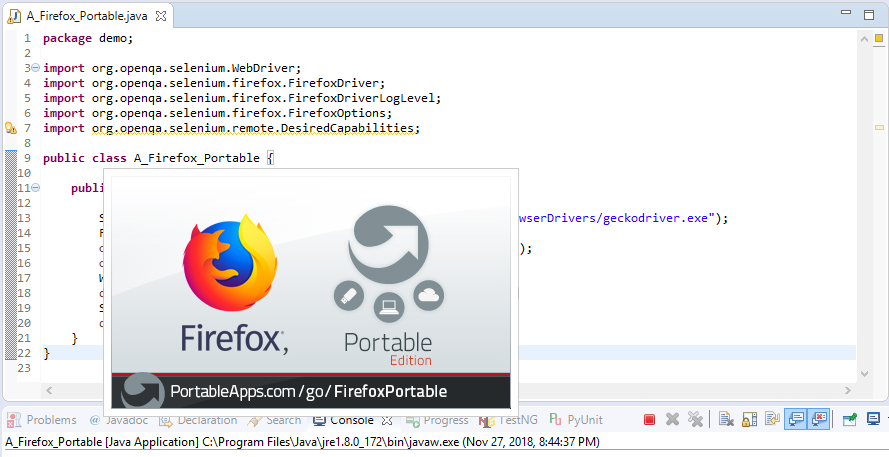Toggle the Scroll Lock console button
This screenshot has width=889, height=457.
tap(744, 420)
